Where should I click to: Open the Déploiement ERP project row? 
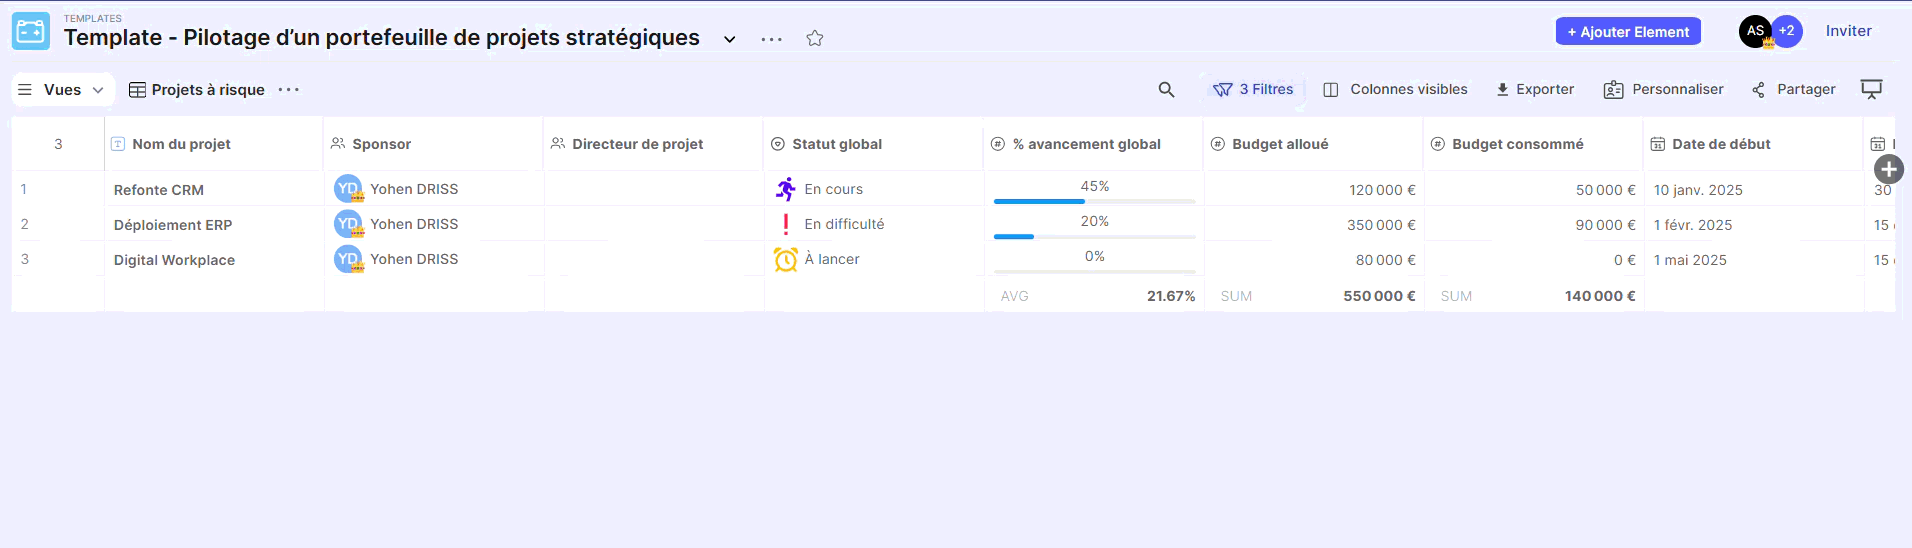tap(173, 225)
